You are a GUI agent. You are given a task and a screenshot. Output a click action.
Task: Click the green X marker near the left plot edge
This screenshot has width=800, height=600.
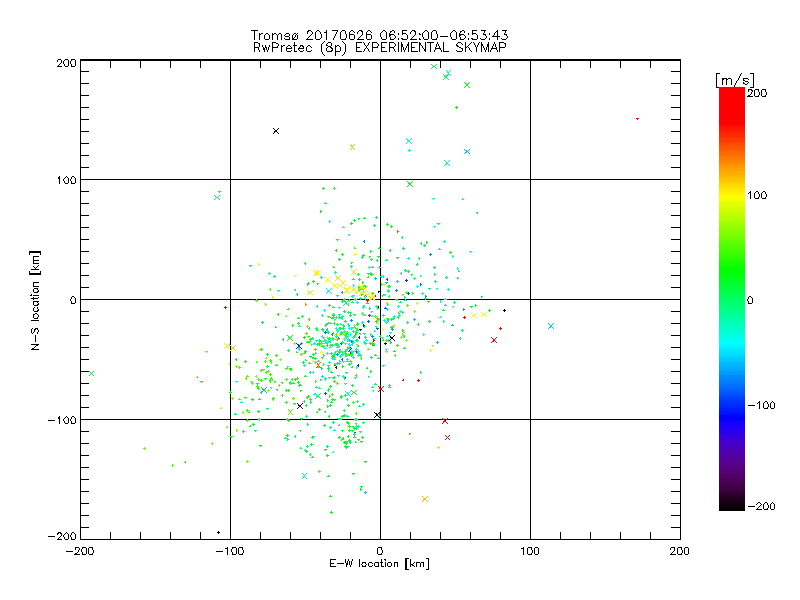(x=92, y=373)
